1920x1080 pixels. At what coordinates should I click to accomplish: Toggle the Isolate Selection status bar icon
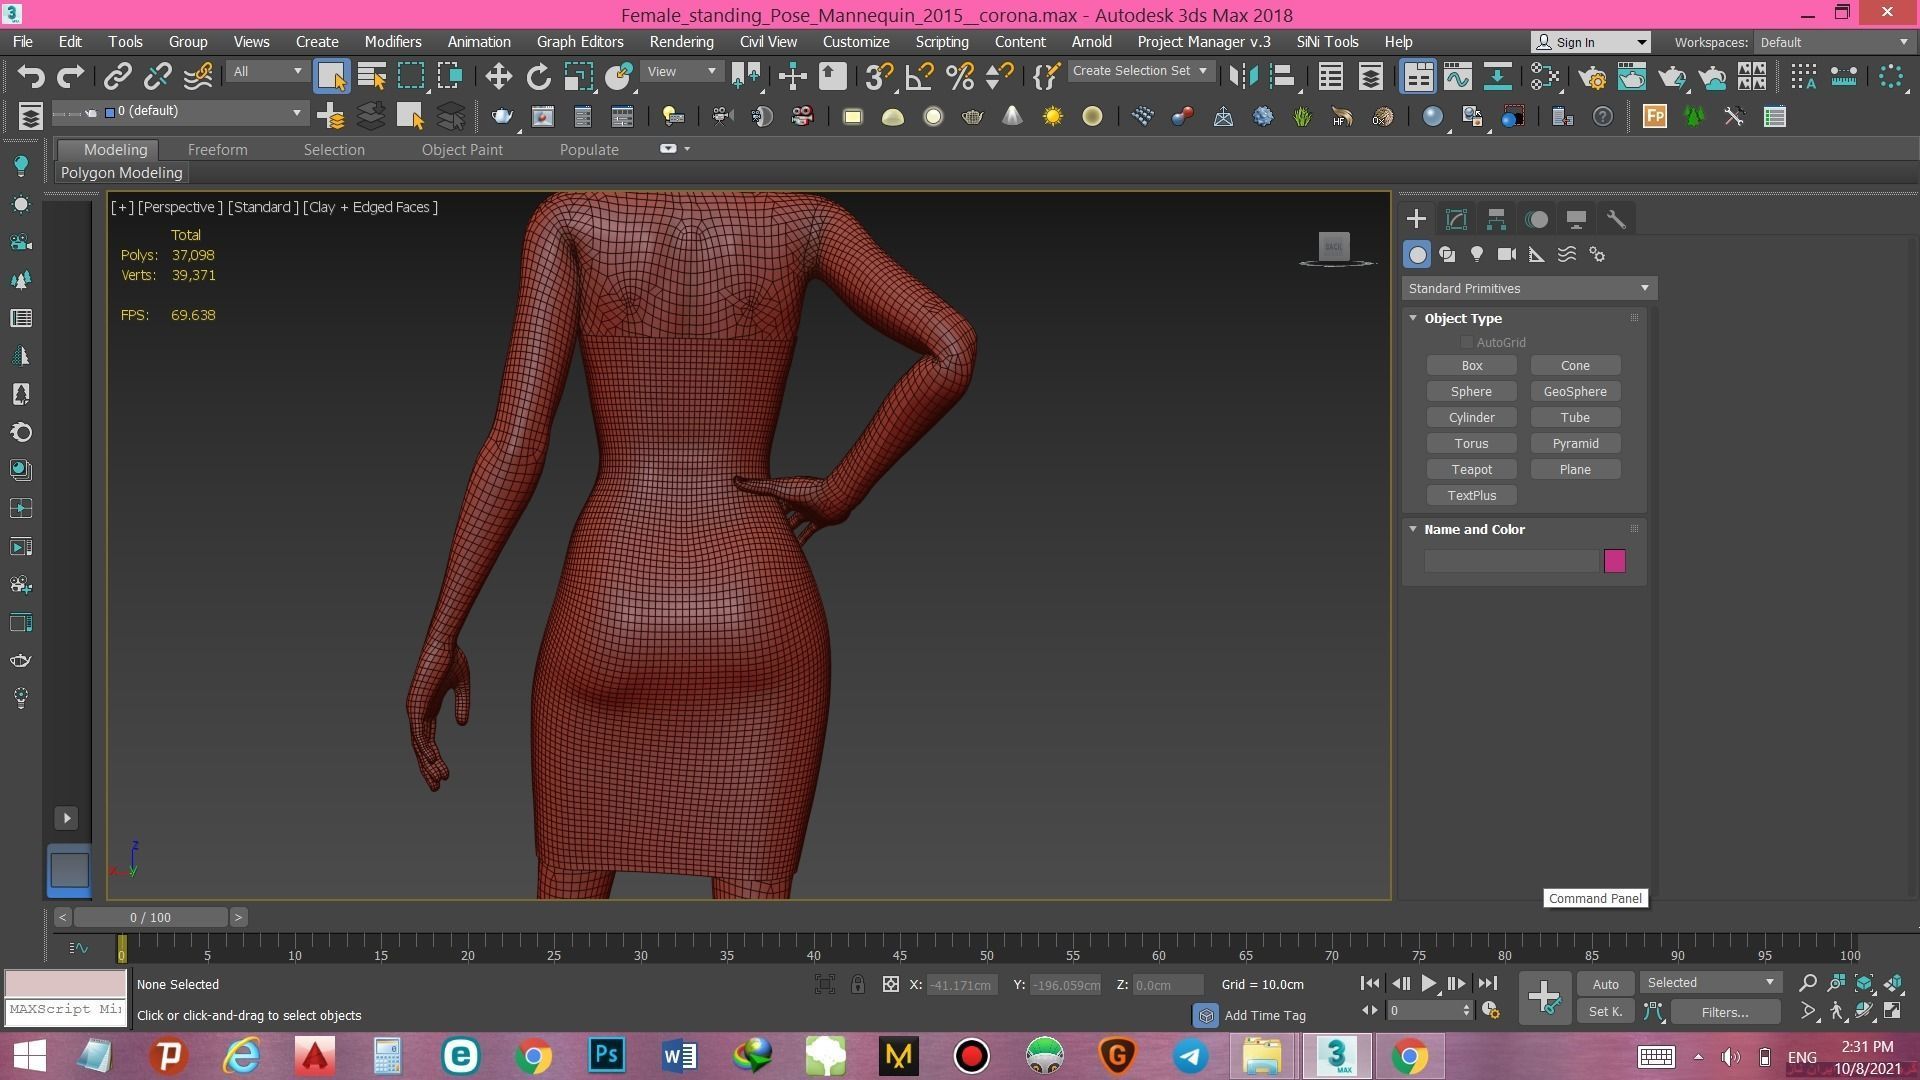pyautogui.click(x=824, y=984)
